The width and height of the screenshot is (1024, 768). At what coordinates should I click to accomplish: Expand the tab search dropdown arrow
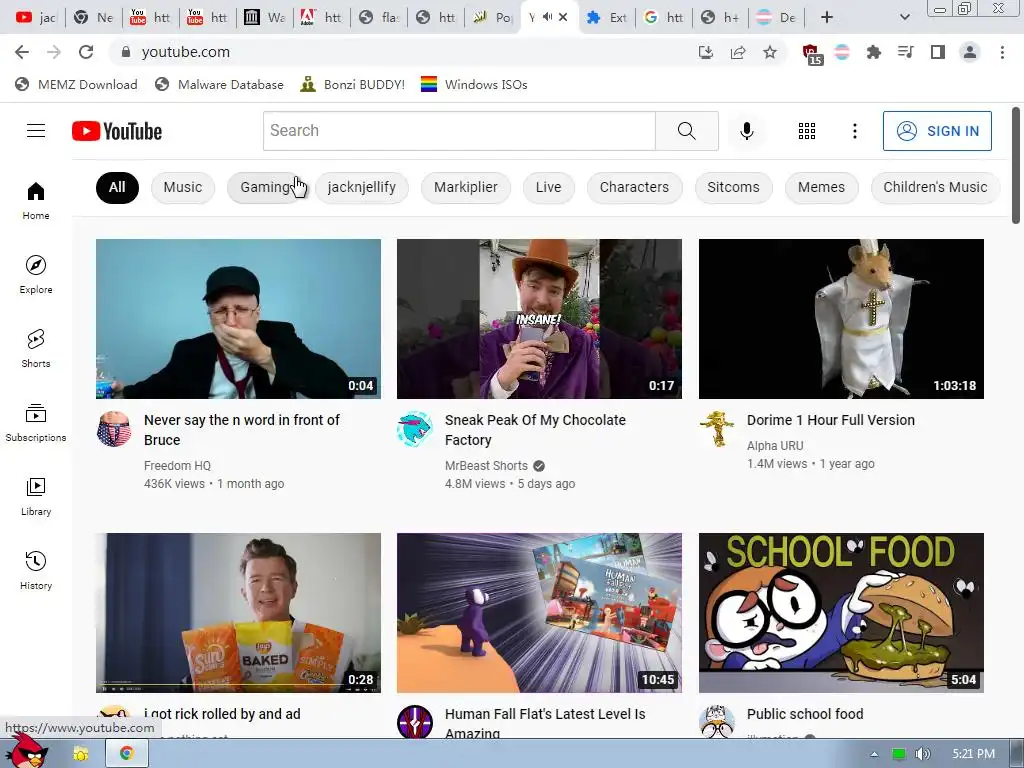click(904, 18)
